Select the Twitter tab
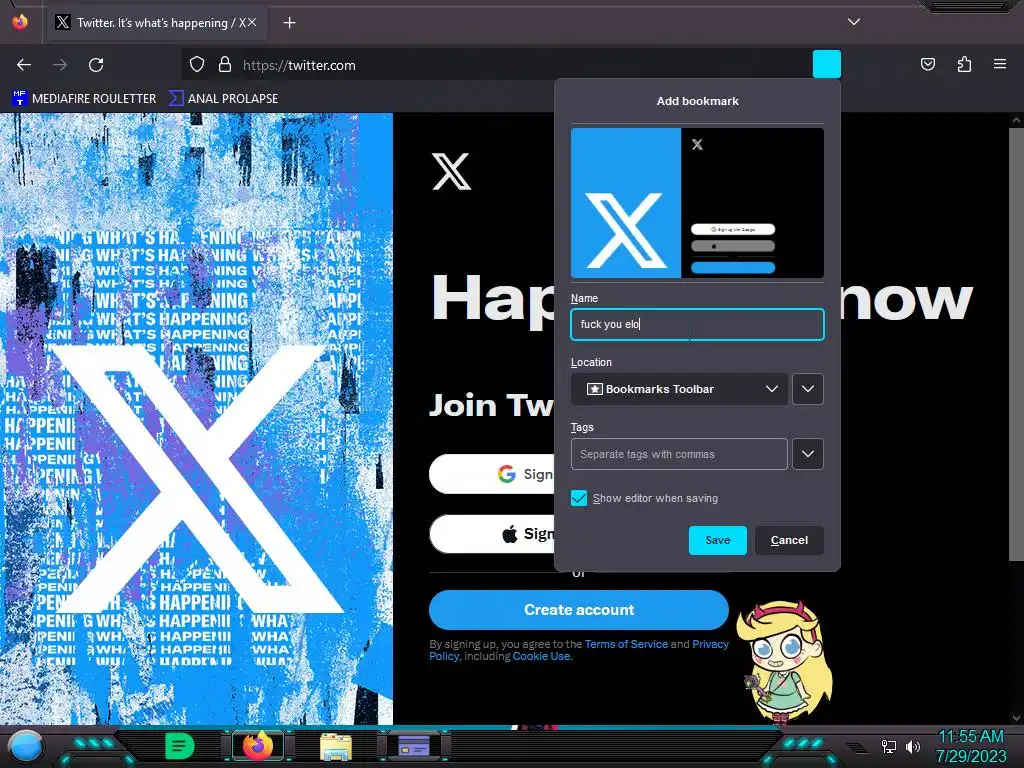The height and width of the screenshot is (768, 1024). (x=159, y=23)
